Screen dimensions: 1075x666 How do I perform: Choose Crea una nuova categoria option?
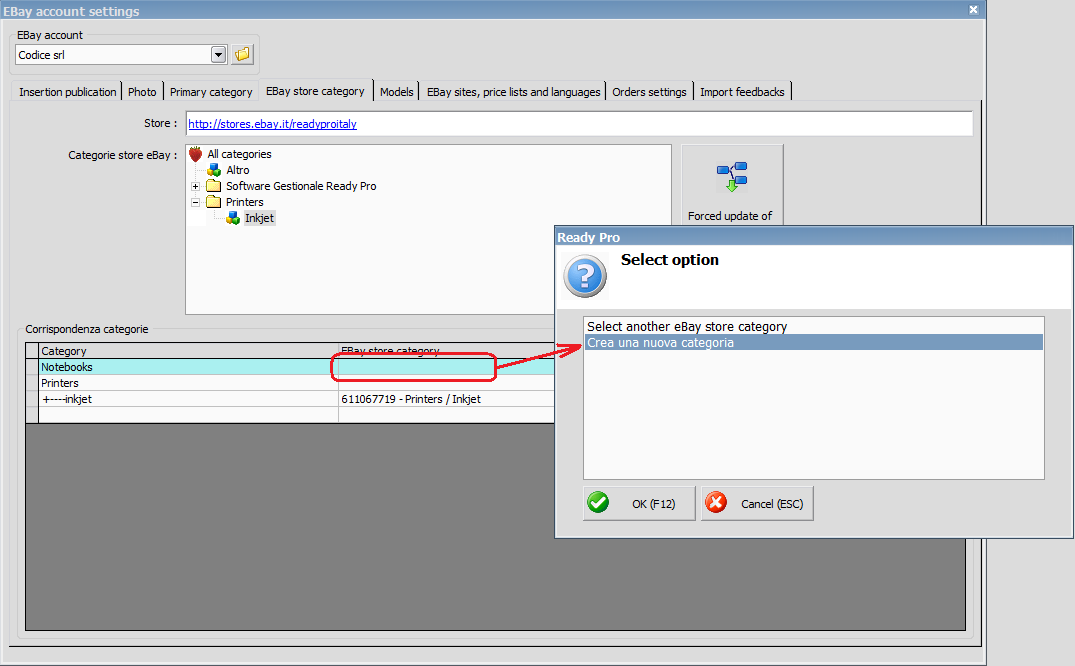click(814, 342)
